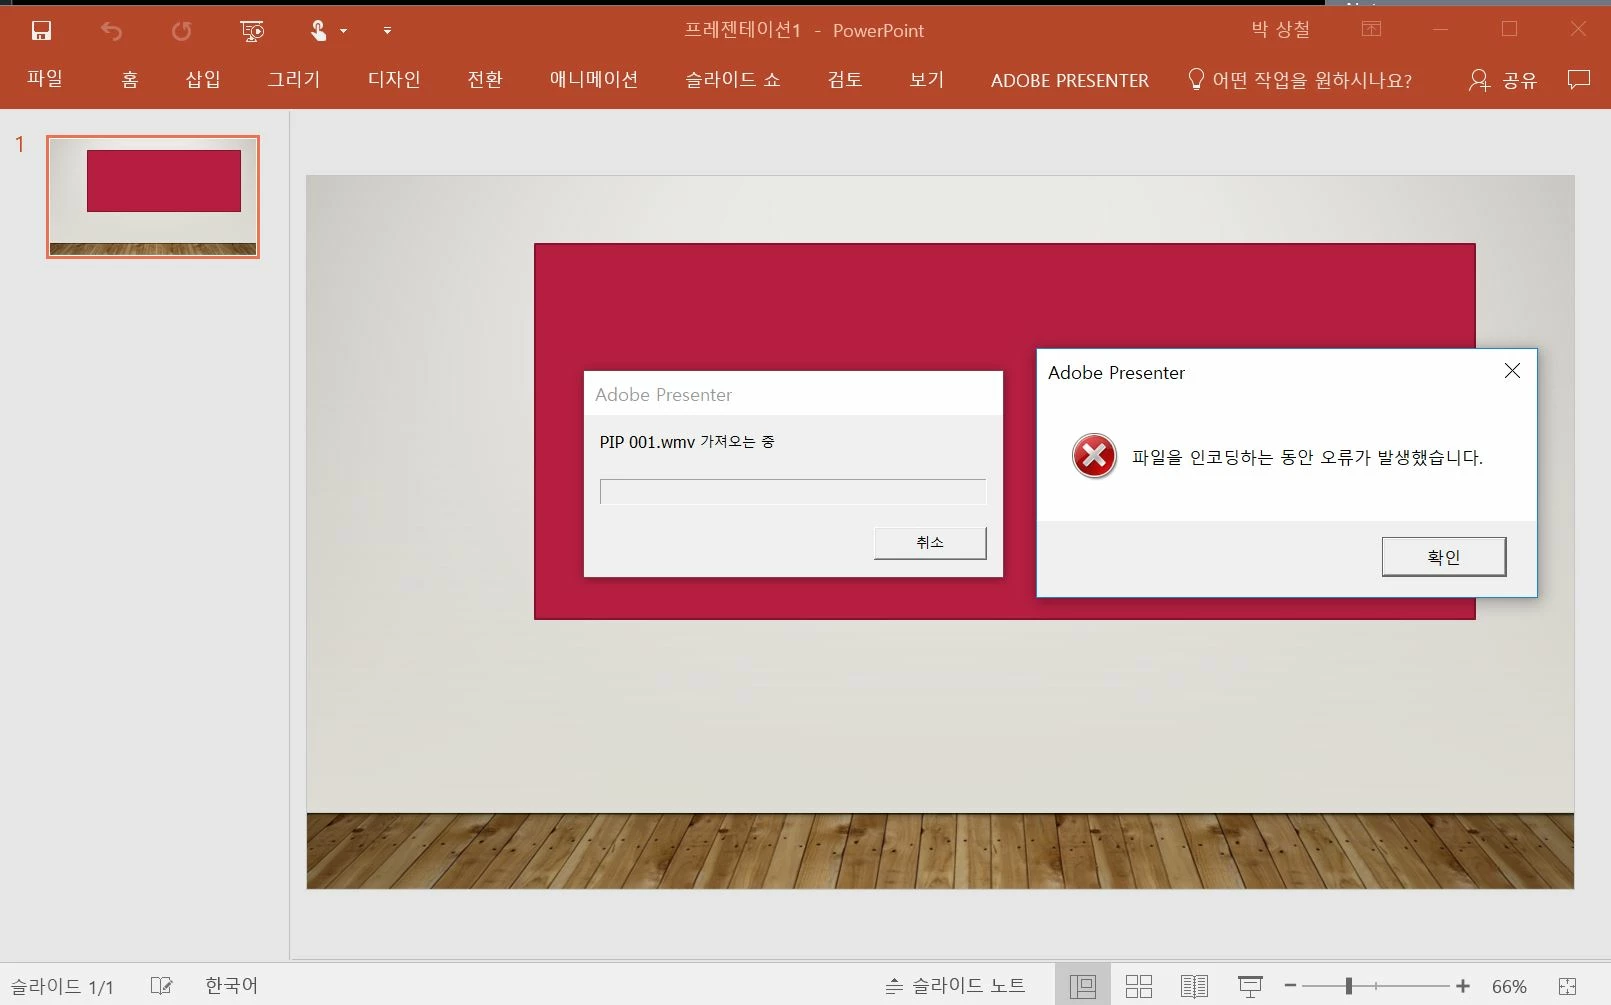Screen dimensions: 1611x1005
Task: Open the comments speech bubble icon
Action: coord(1579,80)
